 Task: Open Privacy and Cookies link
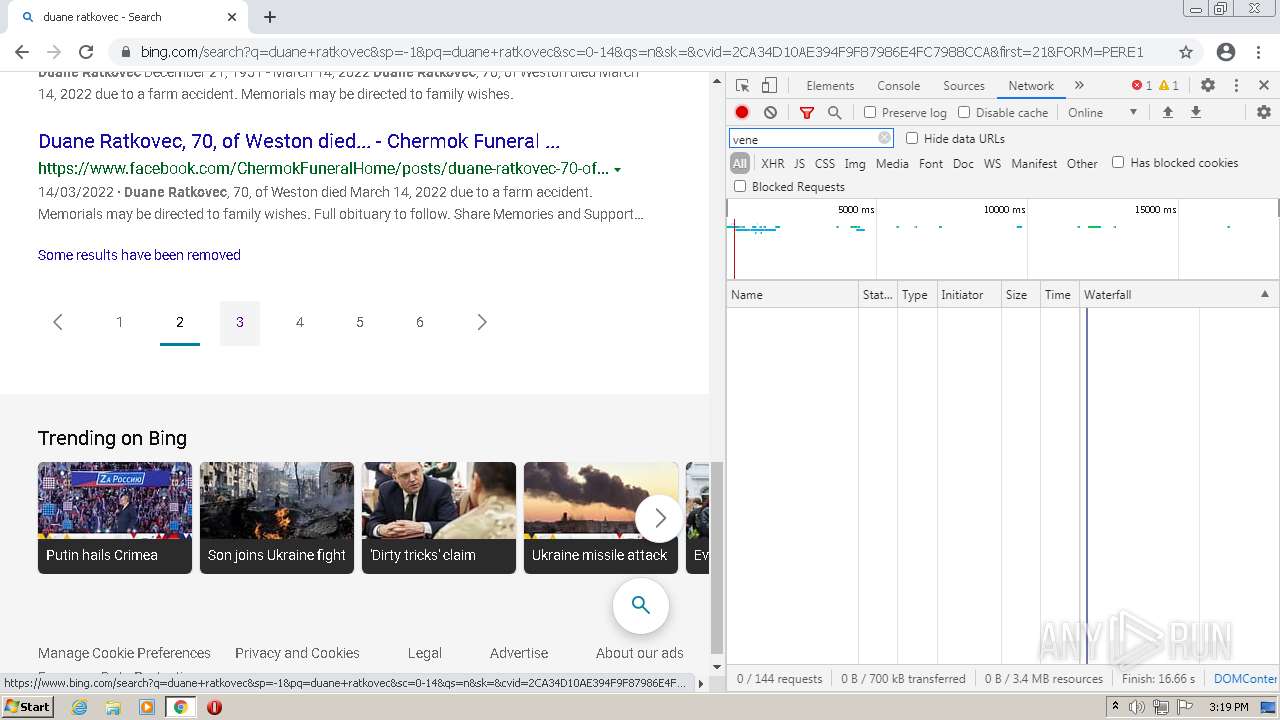pyautogui.click(x=297, y=653)
